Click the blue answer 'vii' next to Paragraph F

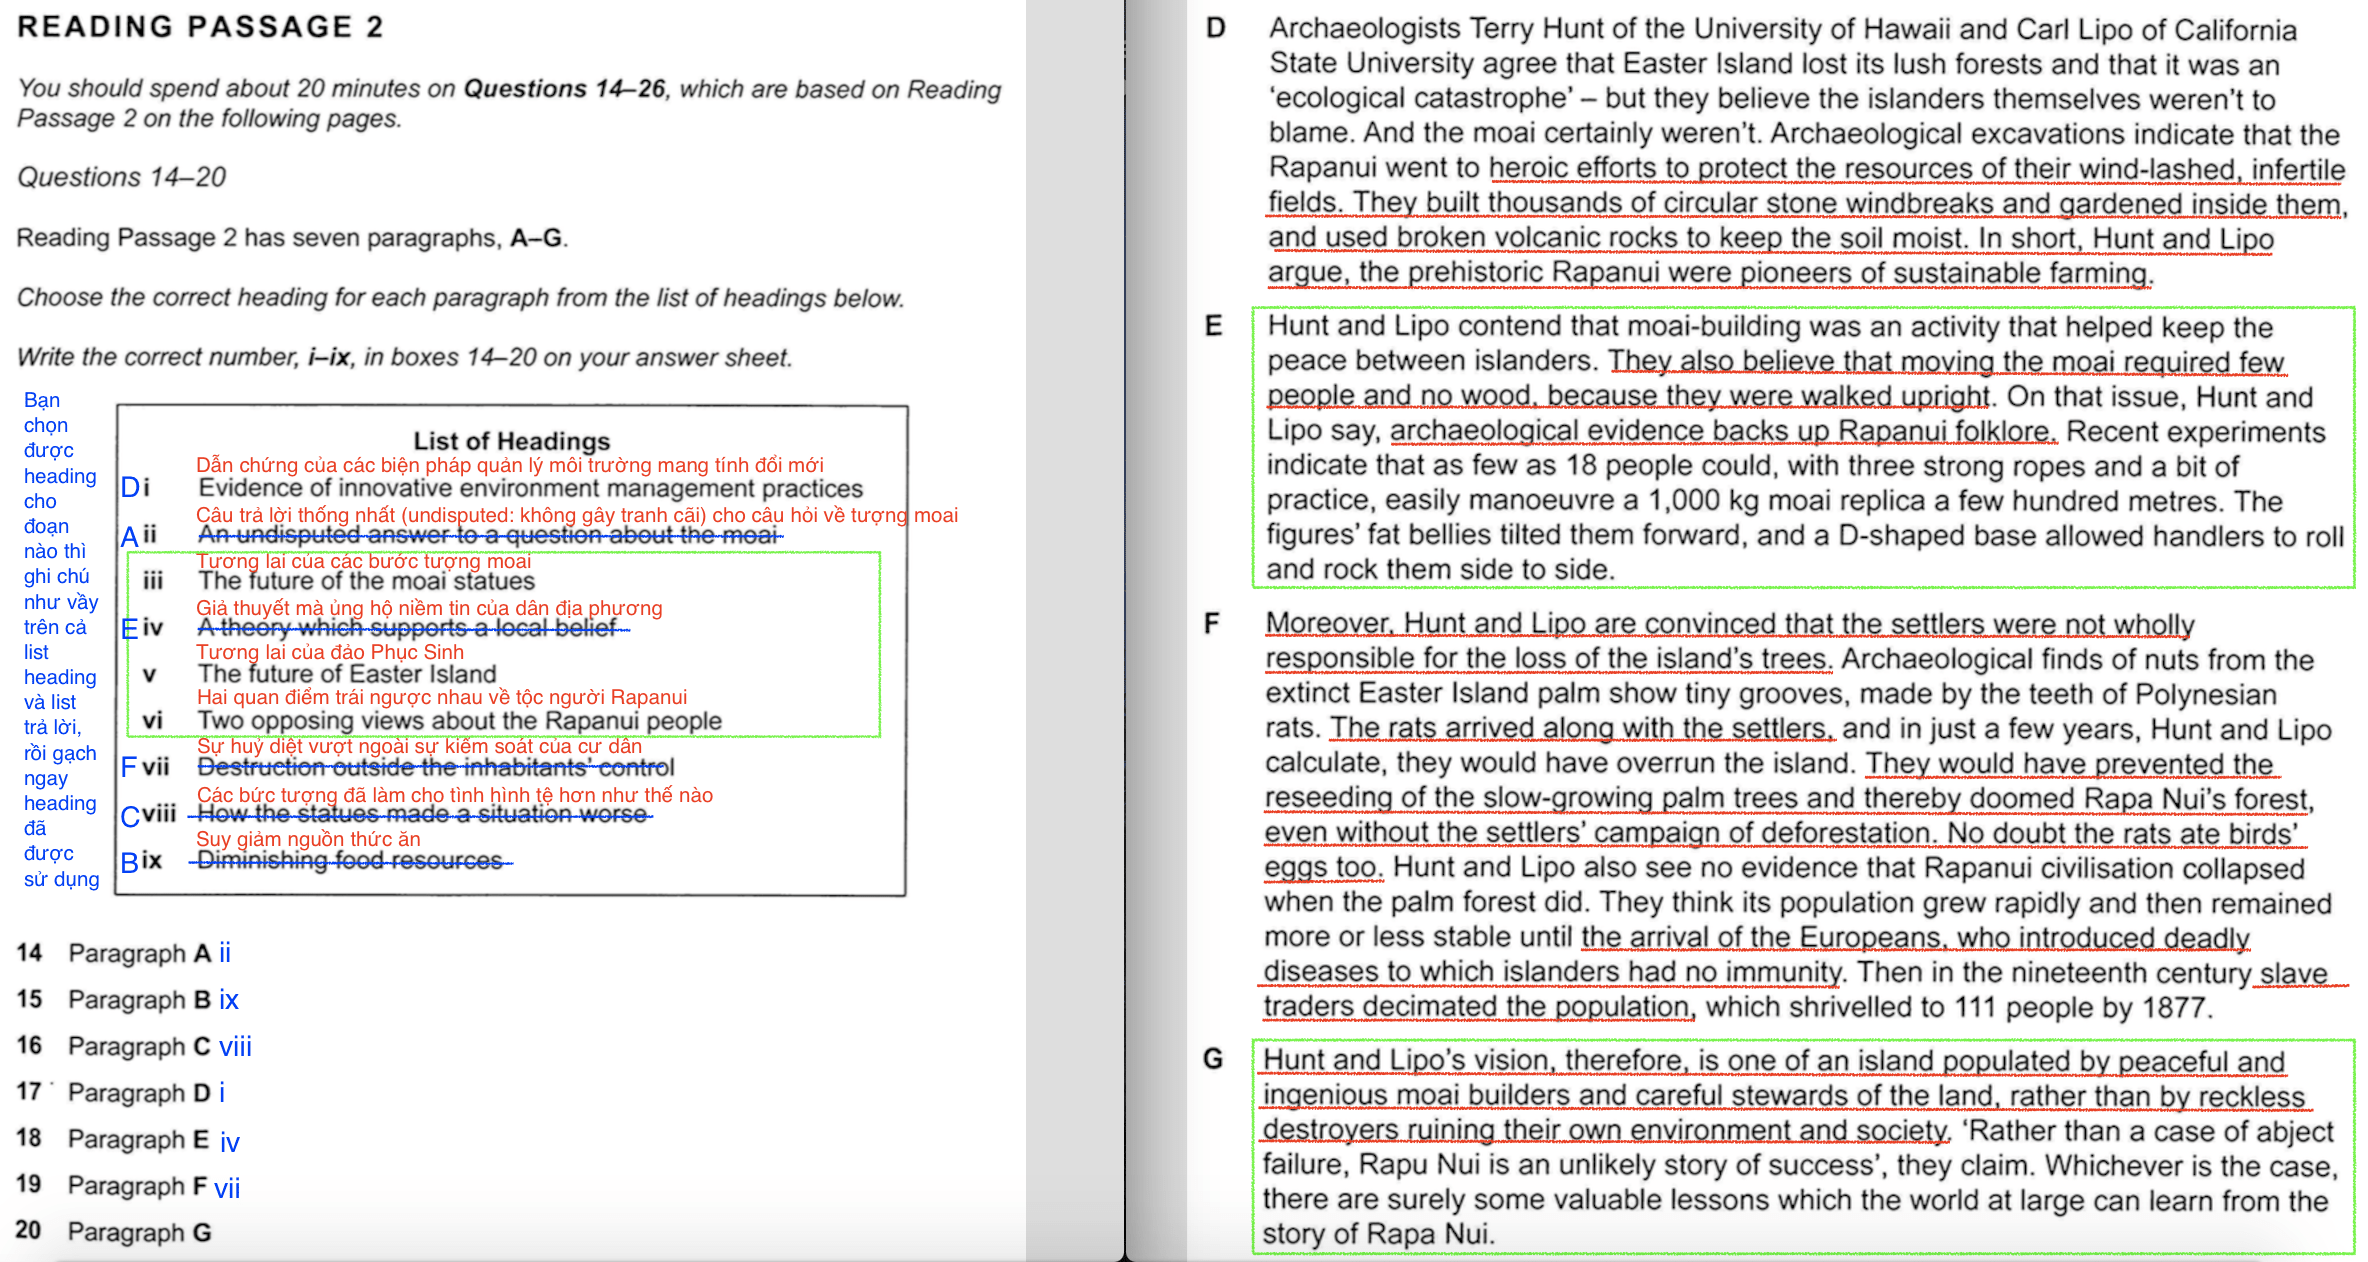tap(227, 1188)
